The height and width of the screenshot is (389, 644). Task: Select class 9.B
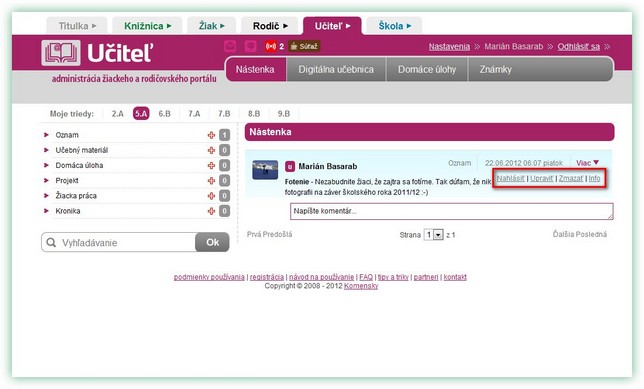(283, 114)
